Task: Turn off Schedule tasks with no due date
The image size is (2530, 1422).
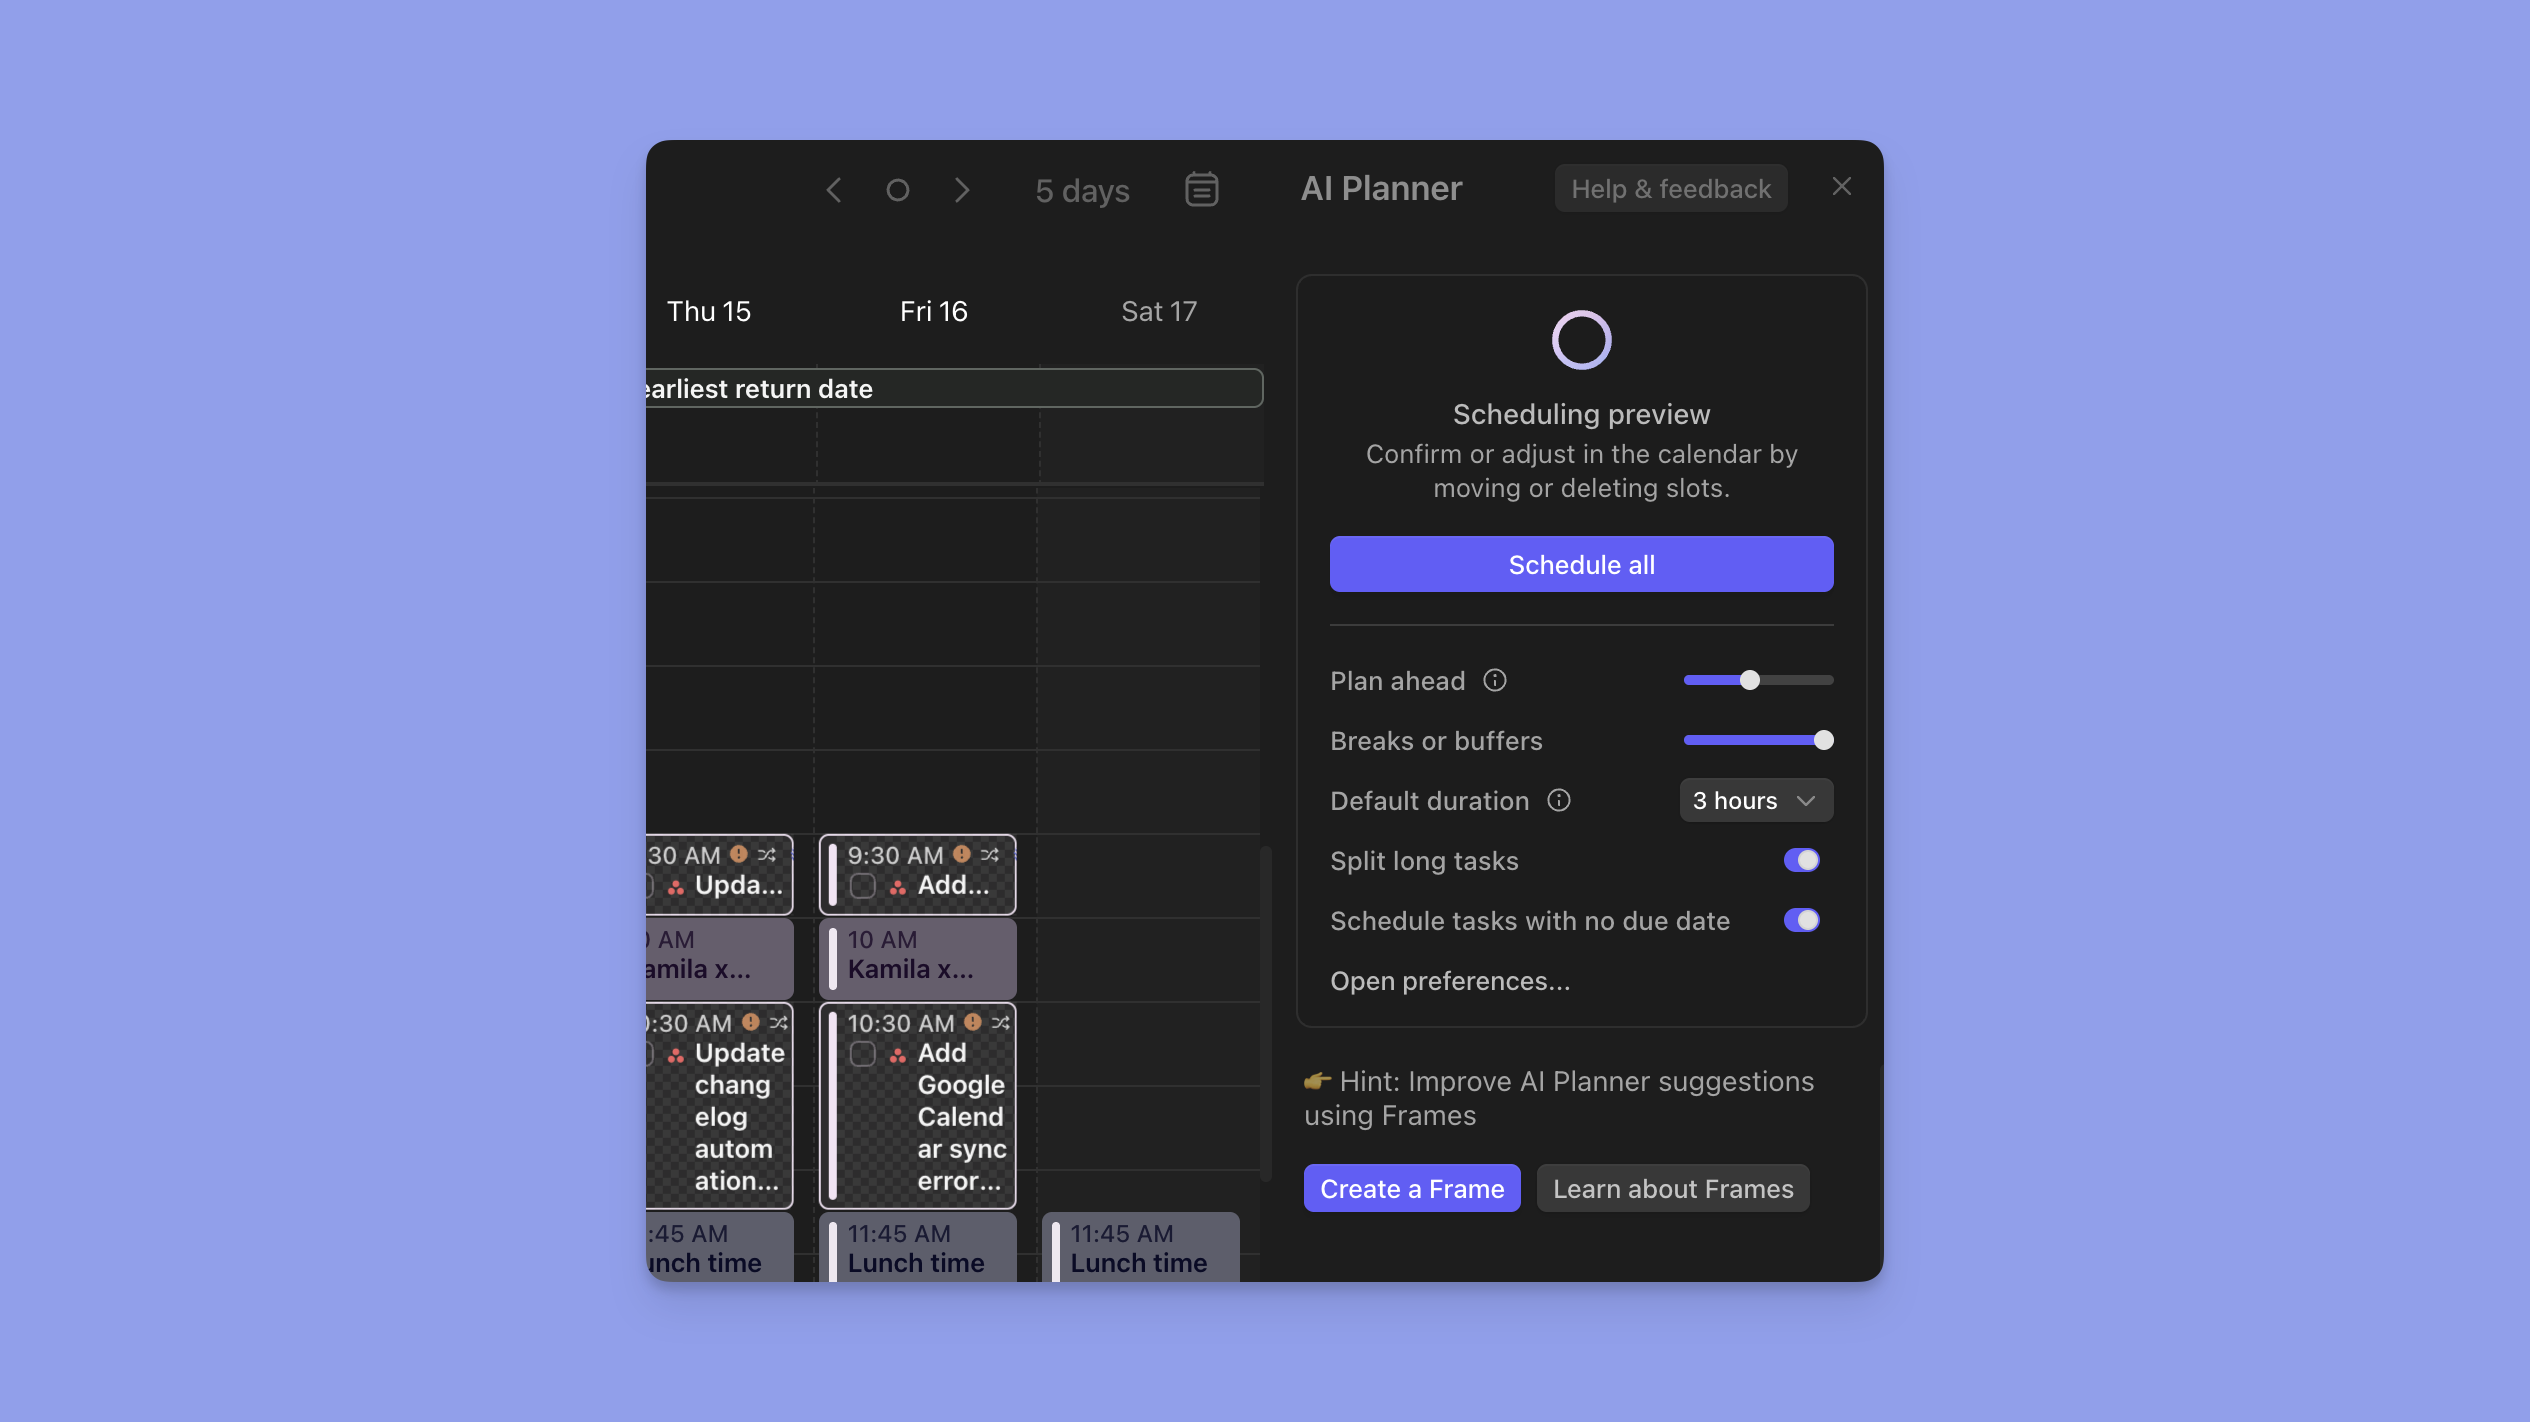Action: pos(1801,921)
